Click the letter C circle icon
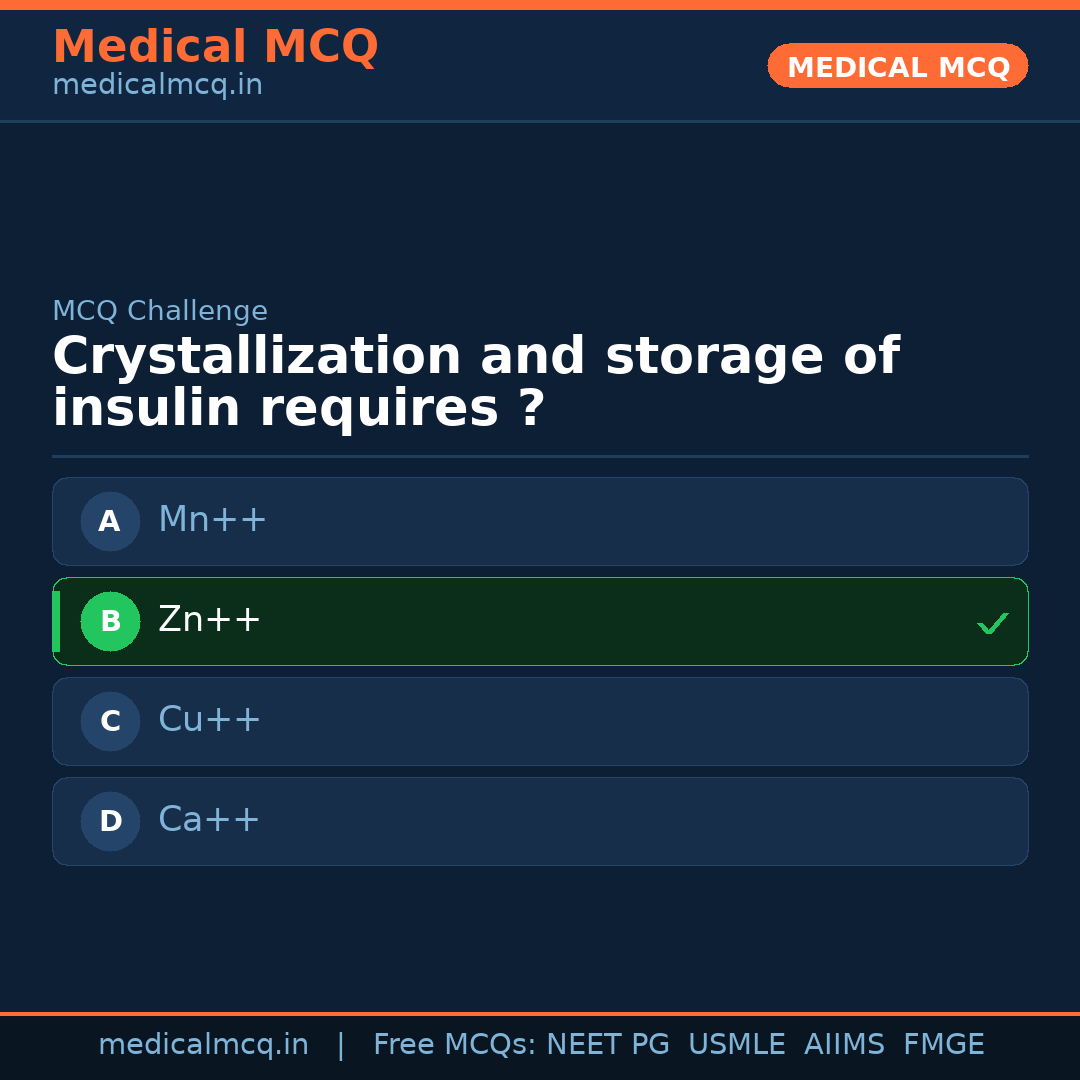The width and height of the screenshot is (1080, 1080). pos(110,721)
